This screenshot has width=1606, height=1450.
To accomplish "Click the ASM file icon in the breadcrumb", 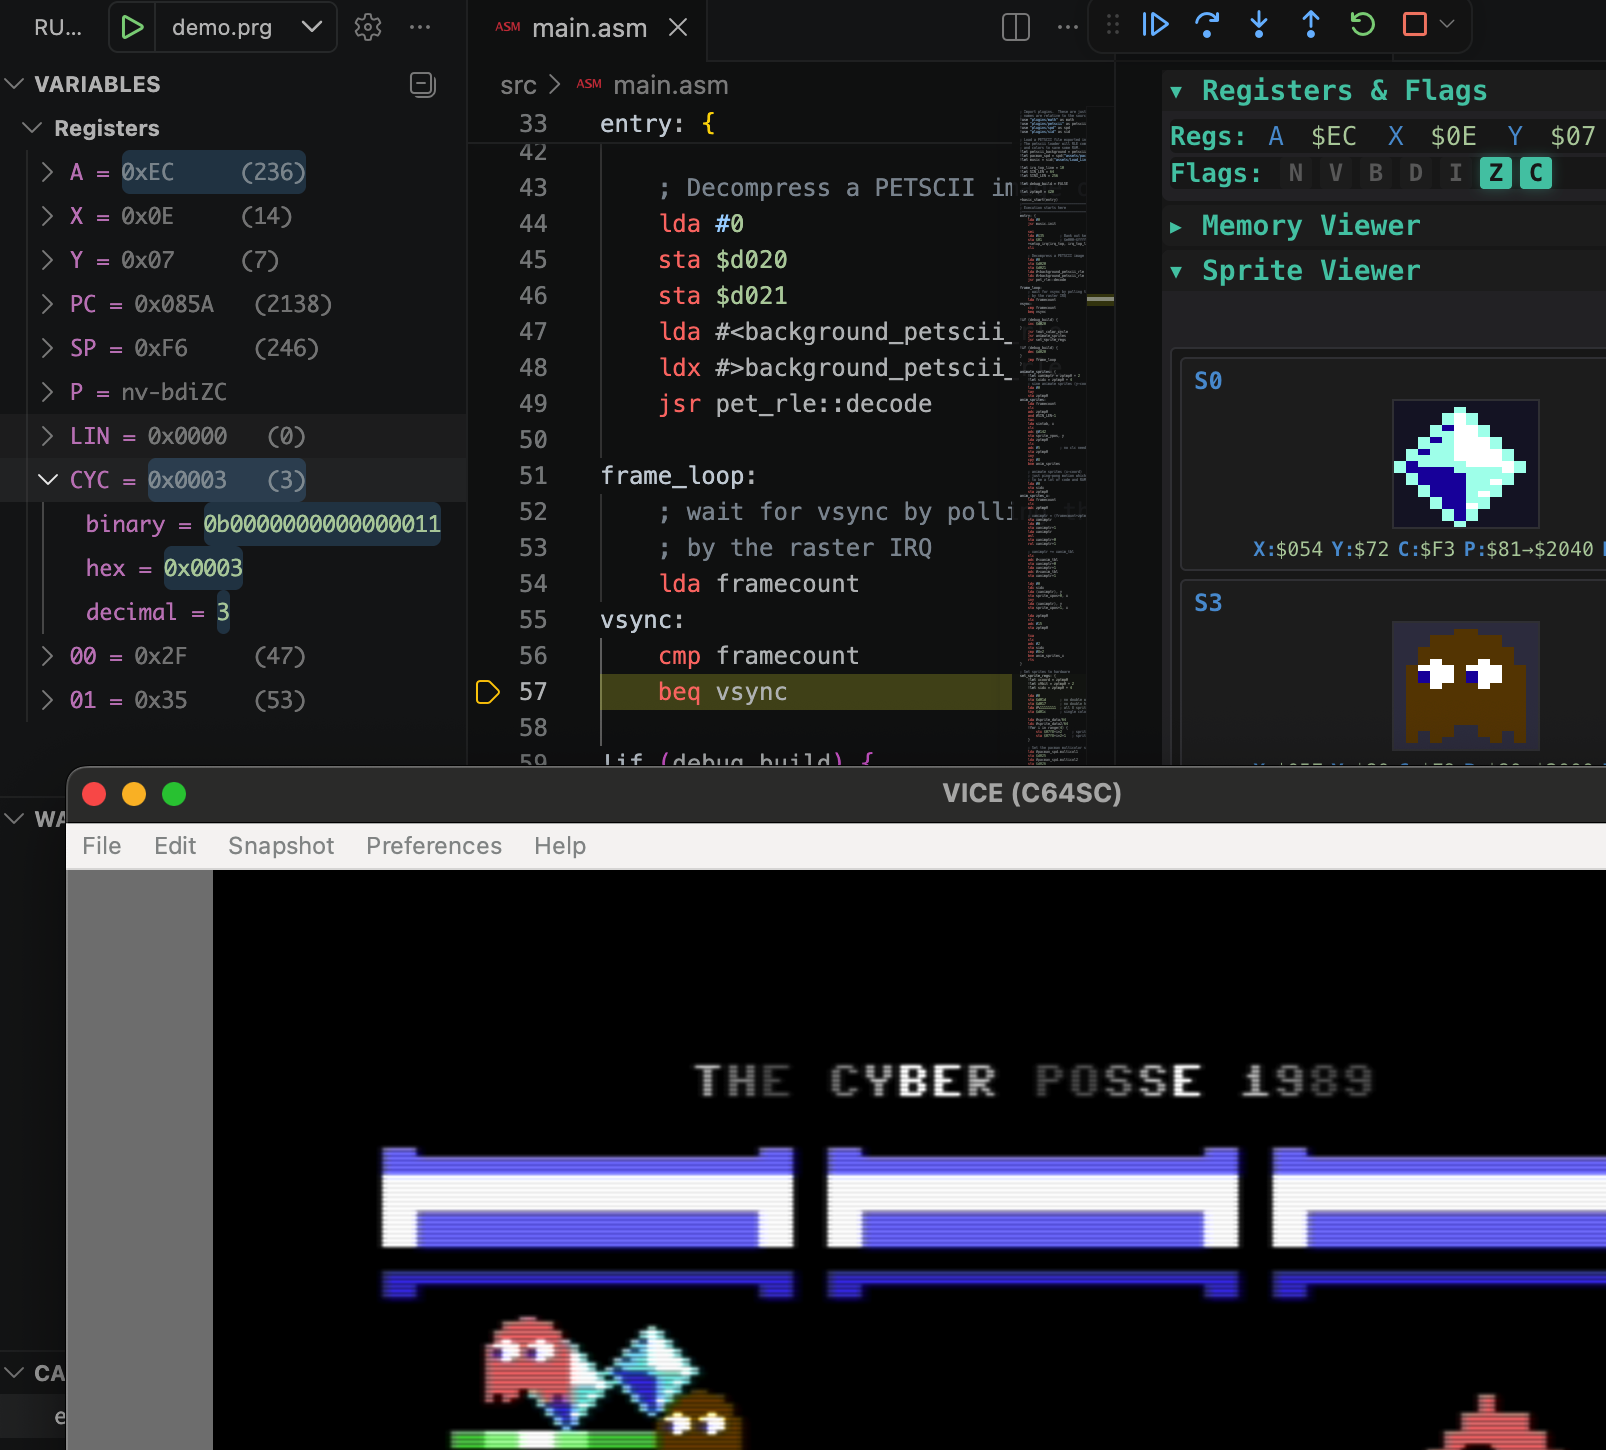I will pyautogui.click(x=589, y=84).
